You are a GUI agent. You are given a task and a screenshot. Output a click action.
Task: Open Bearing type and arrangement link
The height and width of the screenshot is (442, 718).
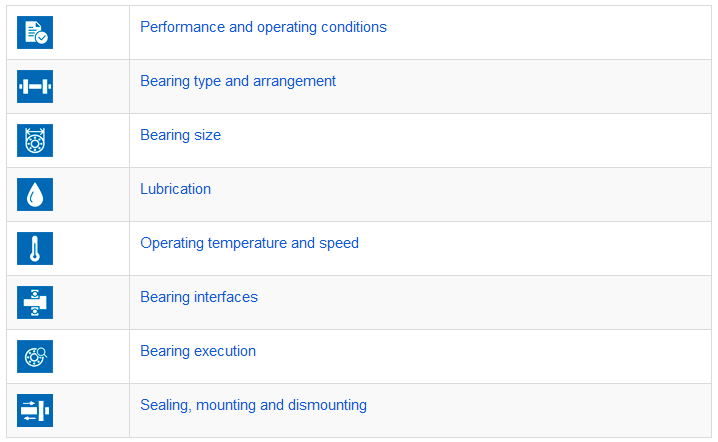238,81
